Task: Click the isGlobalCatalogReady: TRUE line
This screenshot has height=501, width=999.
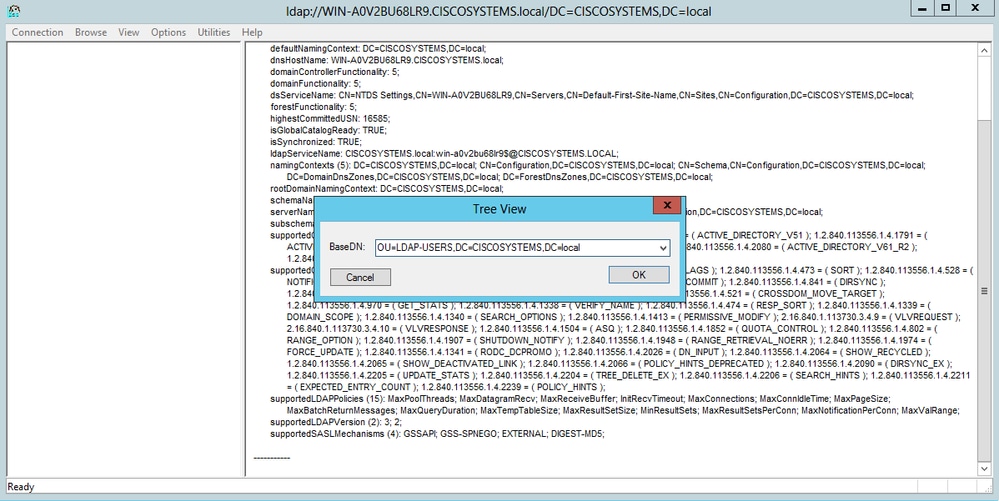Action: (328, 130)
